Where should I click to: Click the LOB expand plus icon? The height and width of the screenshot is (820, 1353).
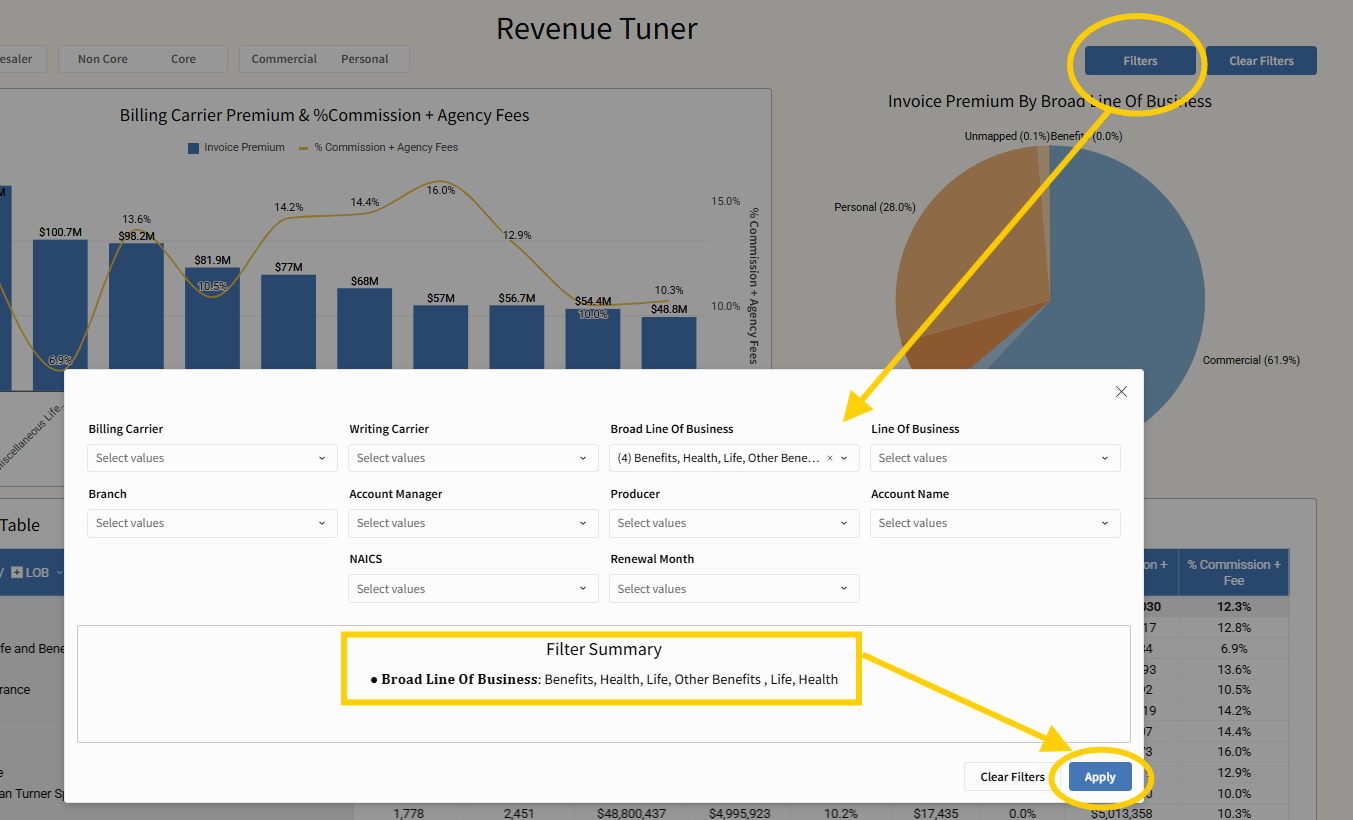tap(16, 573)
